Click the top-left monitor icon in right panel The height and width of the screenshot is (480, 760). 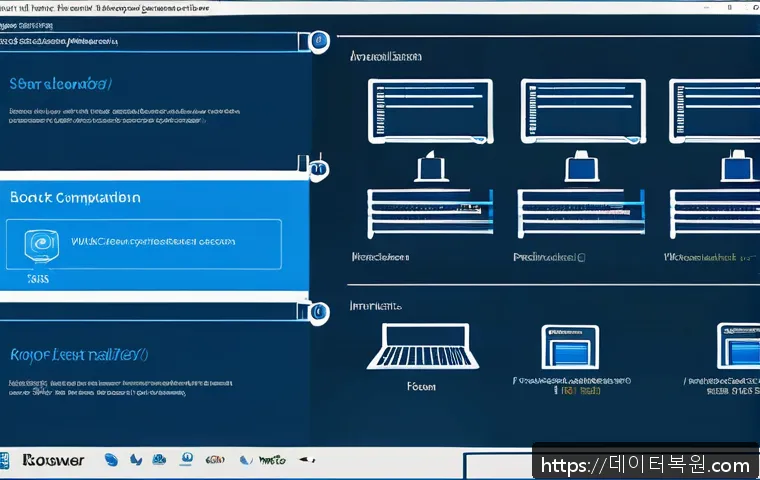(x=430, y=109)
